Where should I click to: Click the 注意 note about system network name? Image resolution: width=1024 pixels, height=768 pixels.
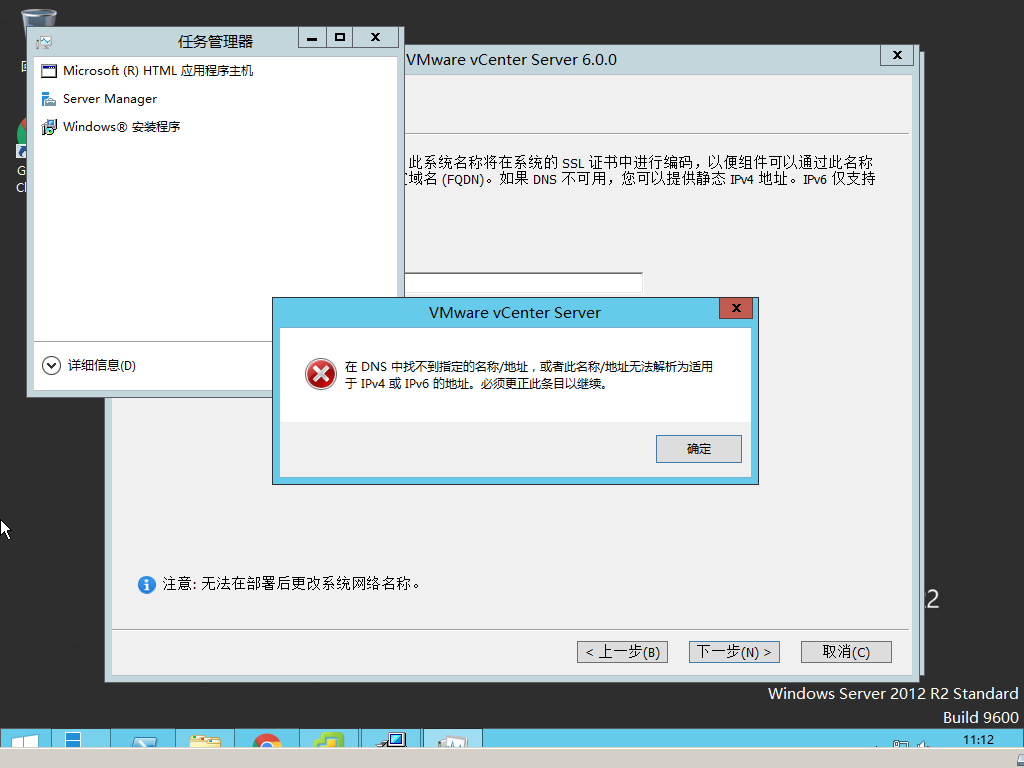click(291, 584)
